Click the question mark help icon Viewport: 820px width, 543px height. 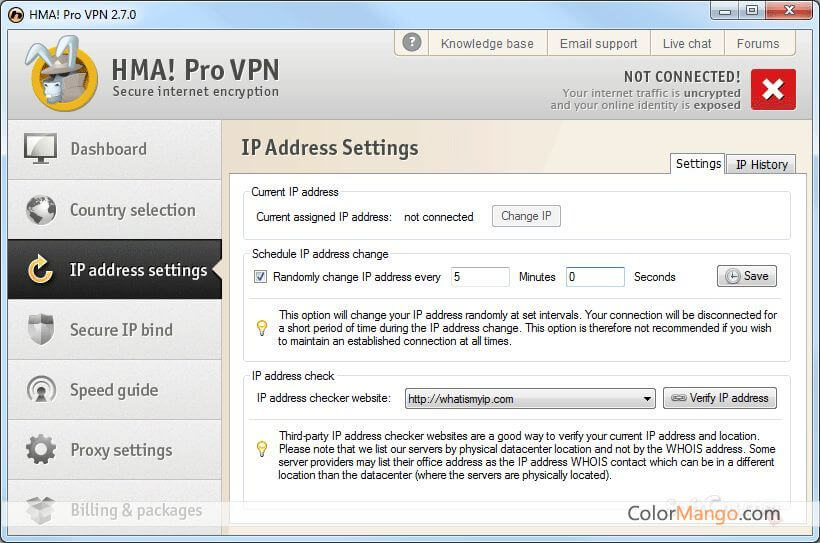[411, 43]
